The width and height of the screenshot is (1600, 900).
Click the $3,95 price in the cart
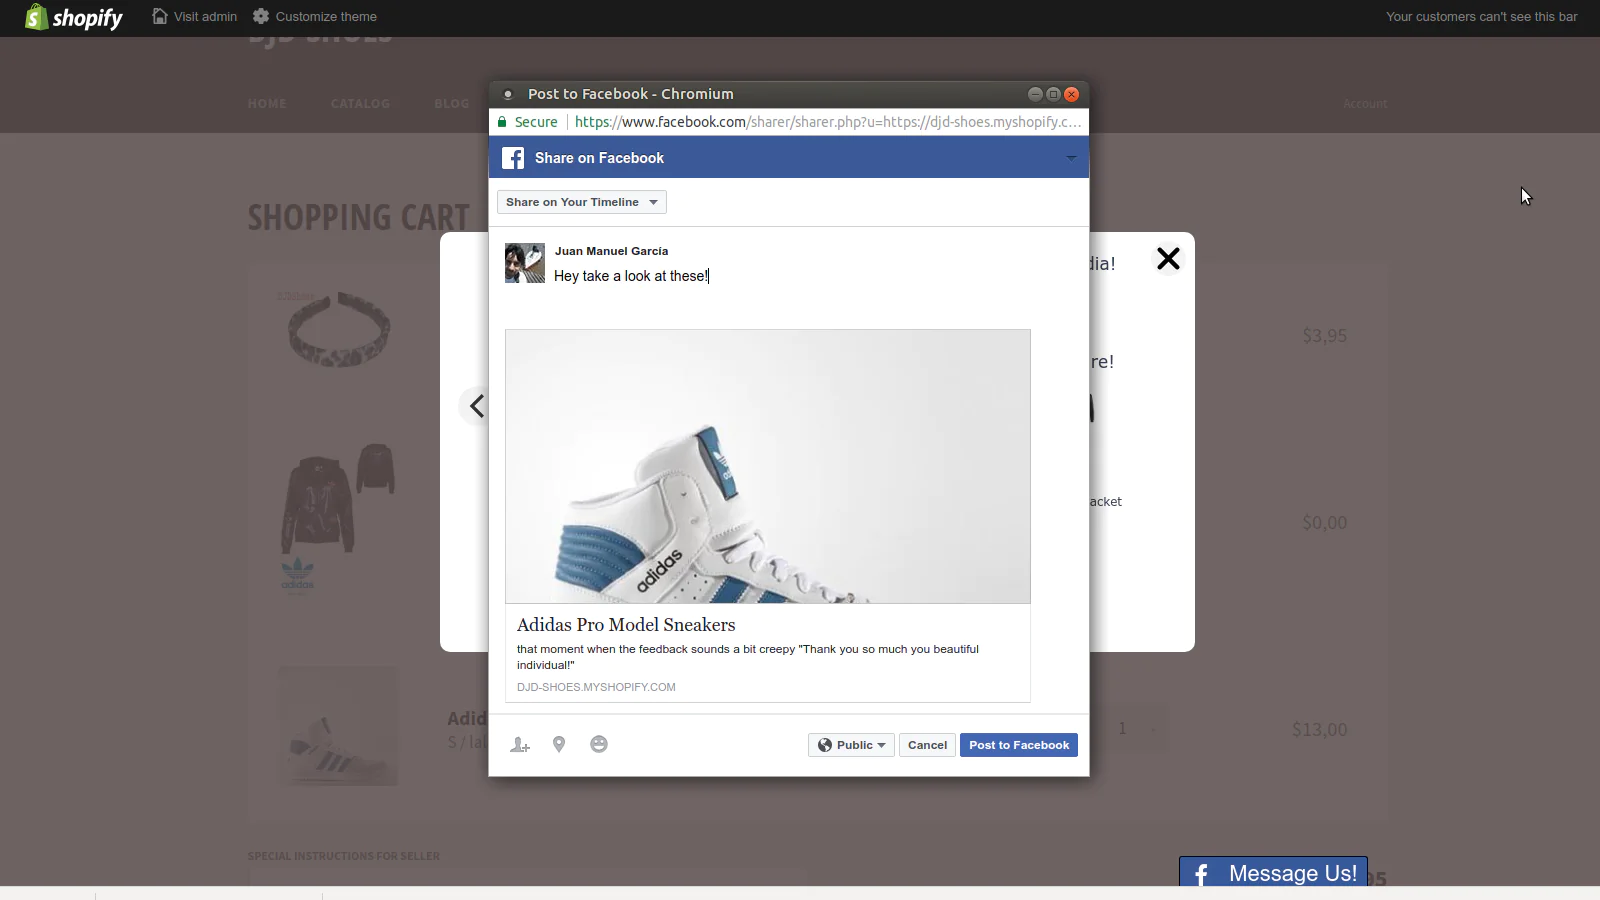click(1324, 336)
